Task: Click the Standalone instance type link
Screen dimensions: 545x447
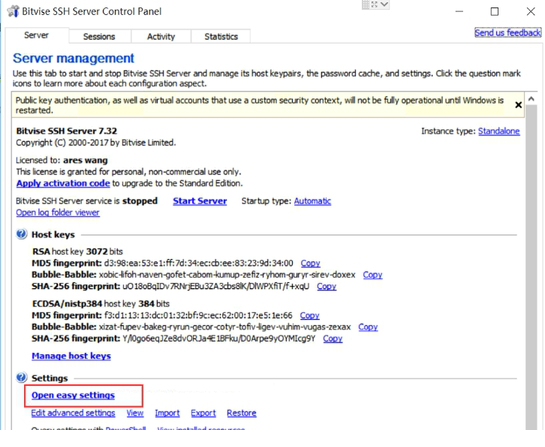Action: coord(499,131)
